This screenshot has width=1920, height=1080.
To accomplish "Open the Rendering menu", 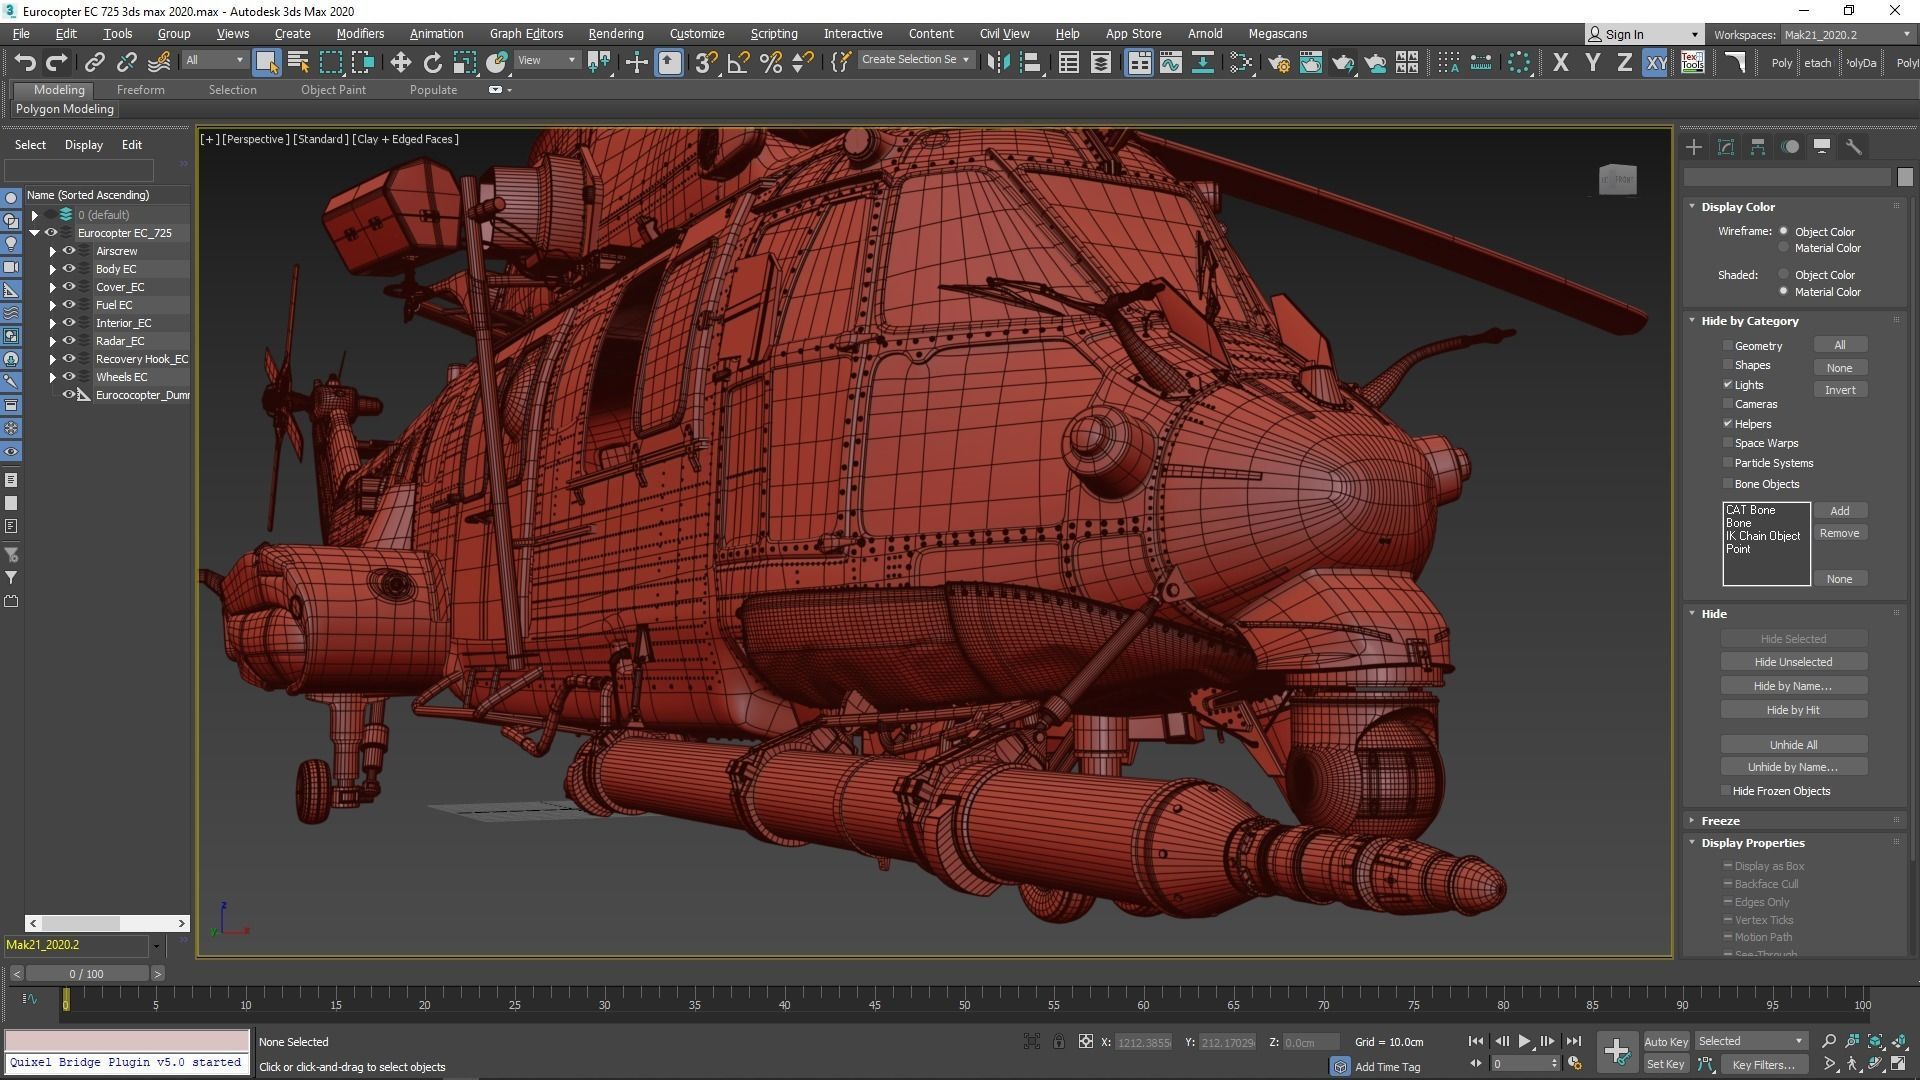I will click(x=615, y=33).
